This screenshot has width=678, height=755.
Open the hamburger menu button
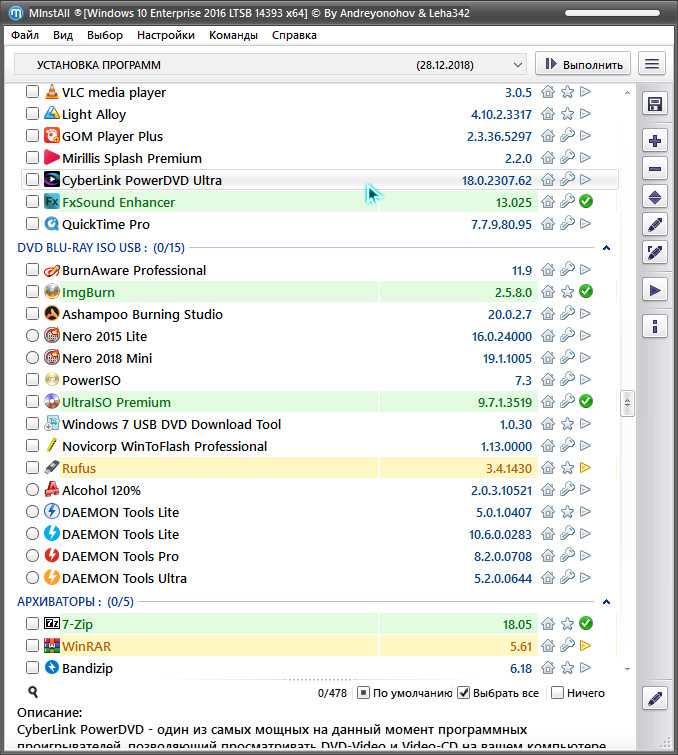click(x=653, y=65)
